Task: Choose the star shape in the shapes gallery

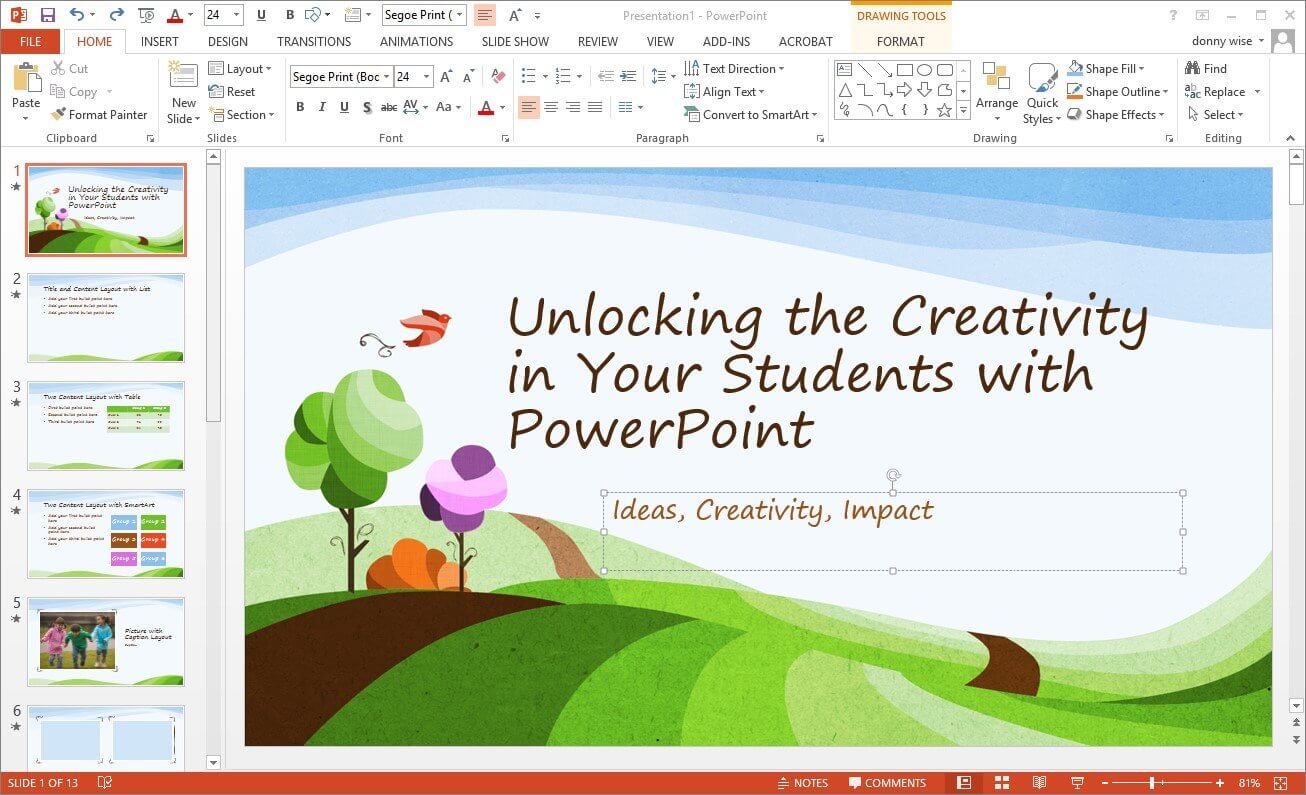Action: point(944,110)
